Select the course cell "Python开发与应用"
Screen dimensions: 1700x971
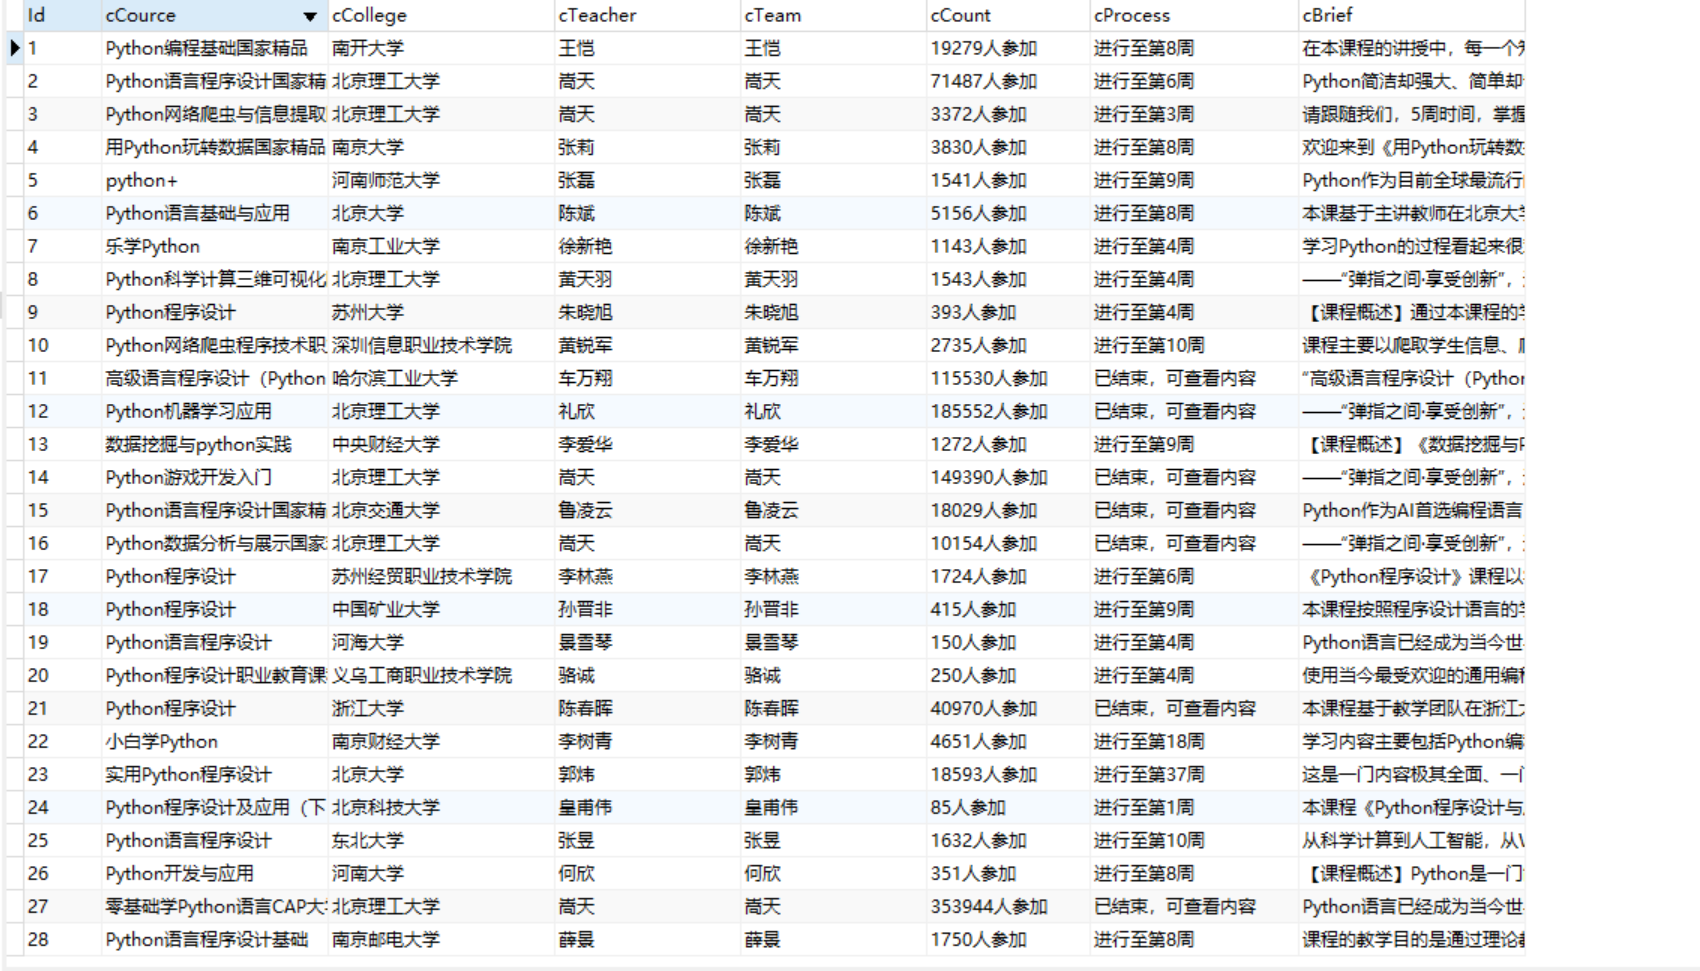[x=214, y=873]
